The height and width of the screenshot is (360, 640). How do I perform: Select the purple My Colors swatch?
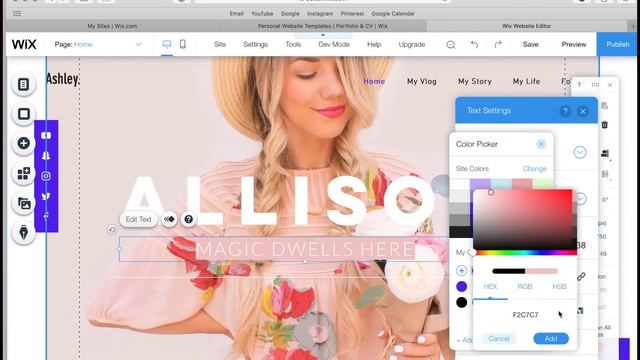point(462,287)
